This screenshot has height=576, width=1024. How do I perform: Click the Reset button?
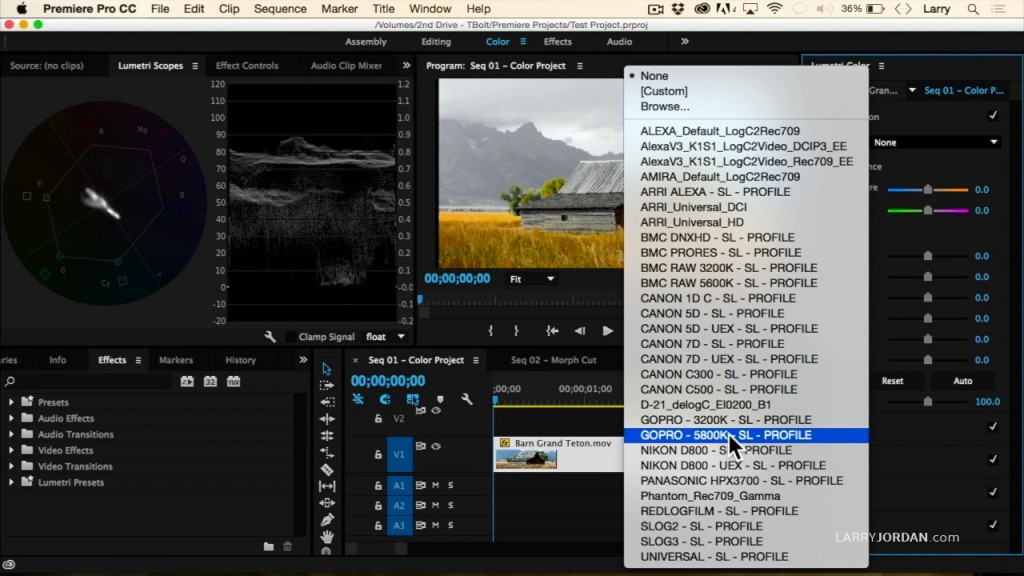pyautogui.click(x=892, y=381)
